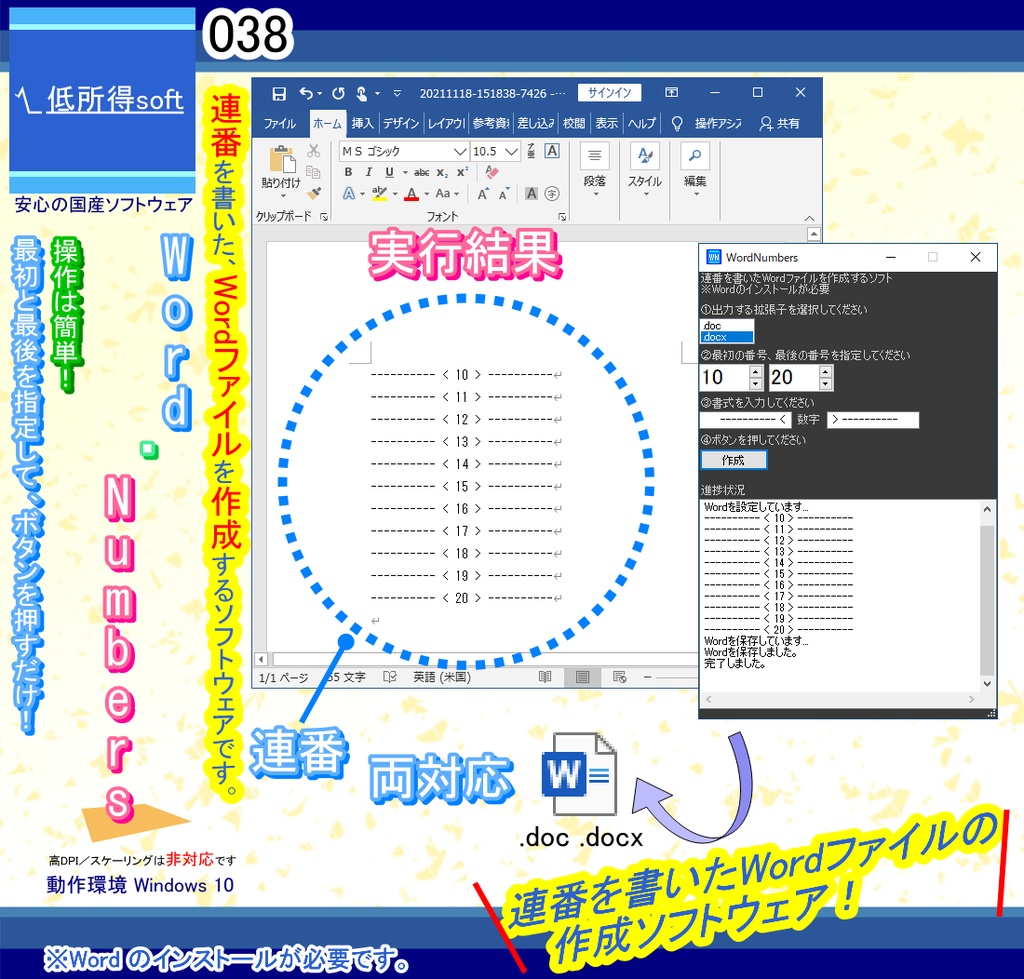Click the サインイン button in the title bar

point(610,92)
